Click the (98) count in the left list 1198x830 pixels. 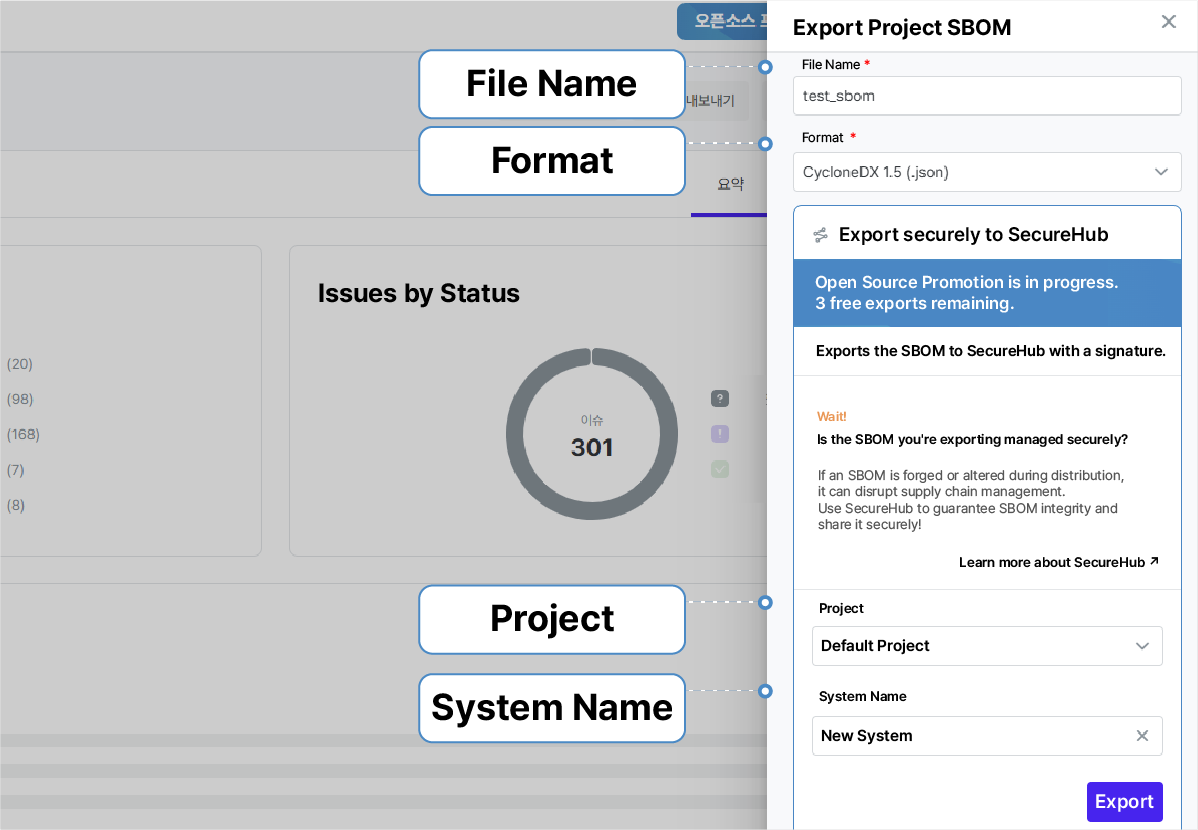20,400
